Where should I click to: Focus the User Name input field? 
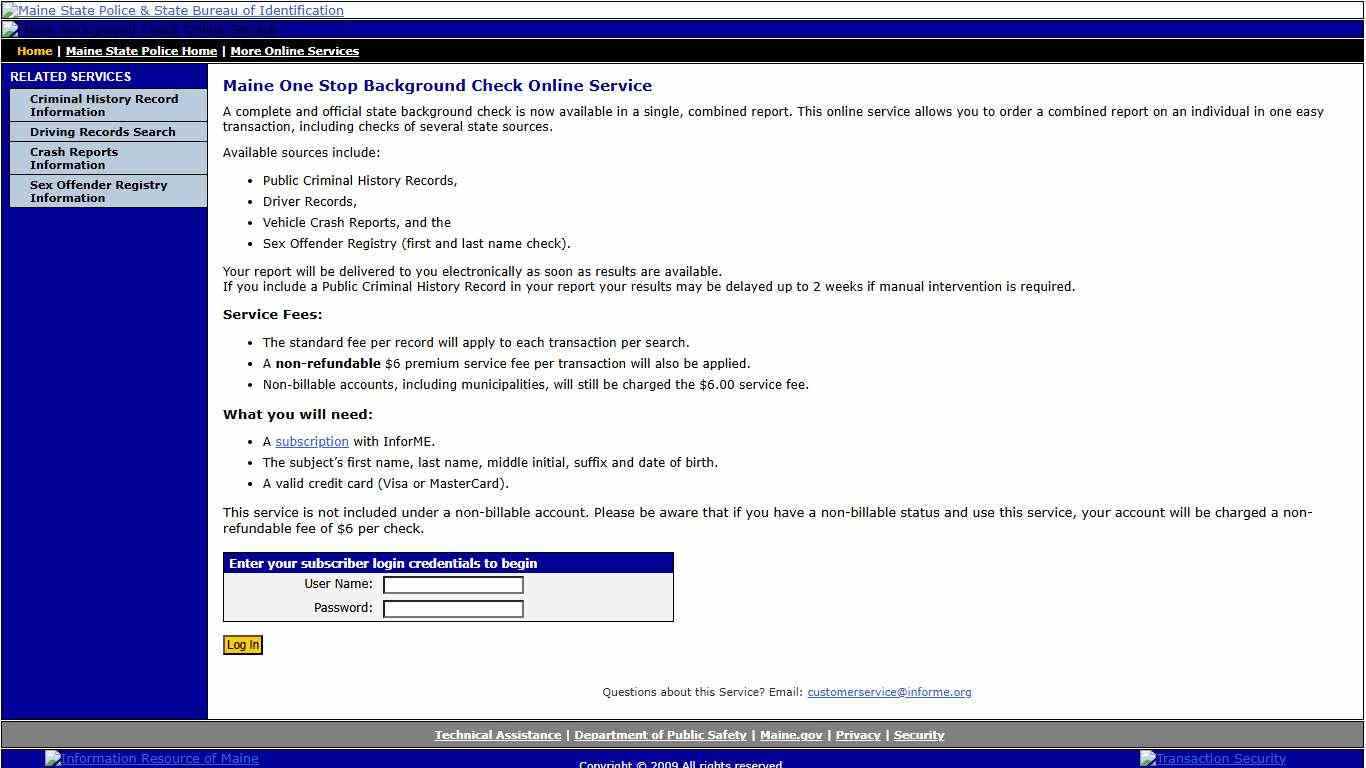click(x=453, y=585)
